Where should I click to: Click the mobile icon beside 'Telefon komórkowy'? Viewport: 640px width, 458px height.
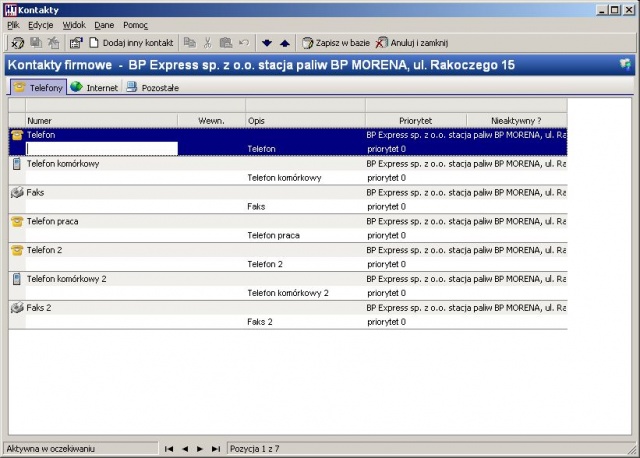(16, 164)
